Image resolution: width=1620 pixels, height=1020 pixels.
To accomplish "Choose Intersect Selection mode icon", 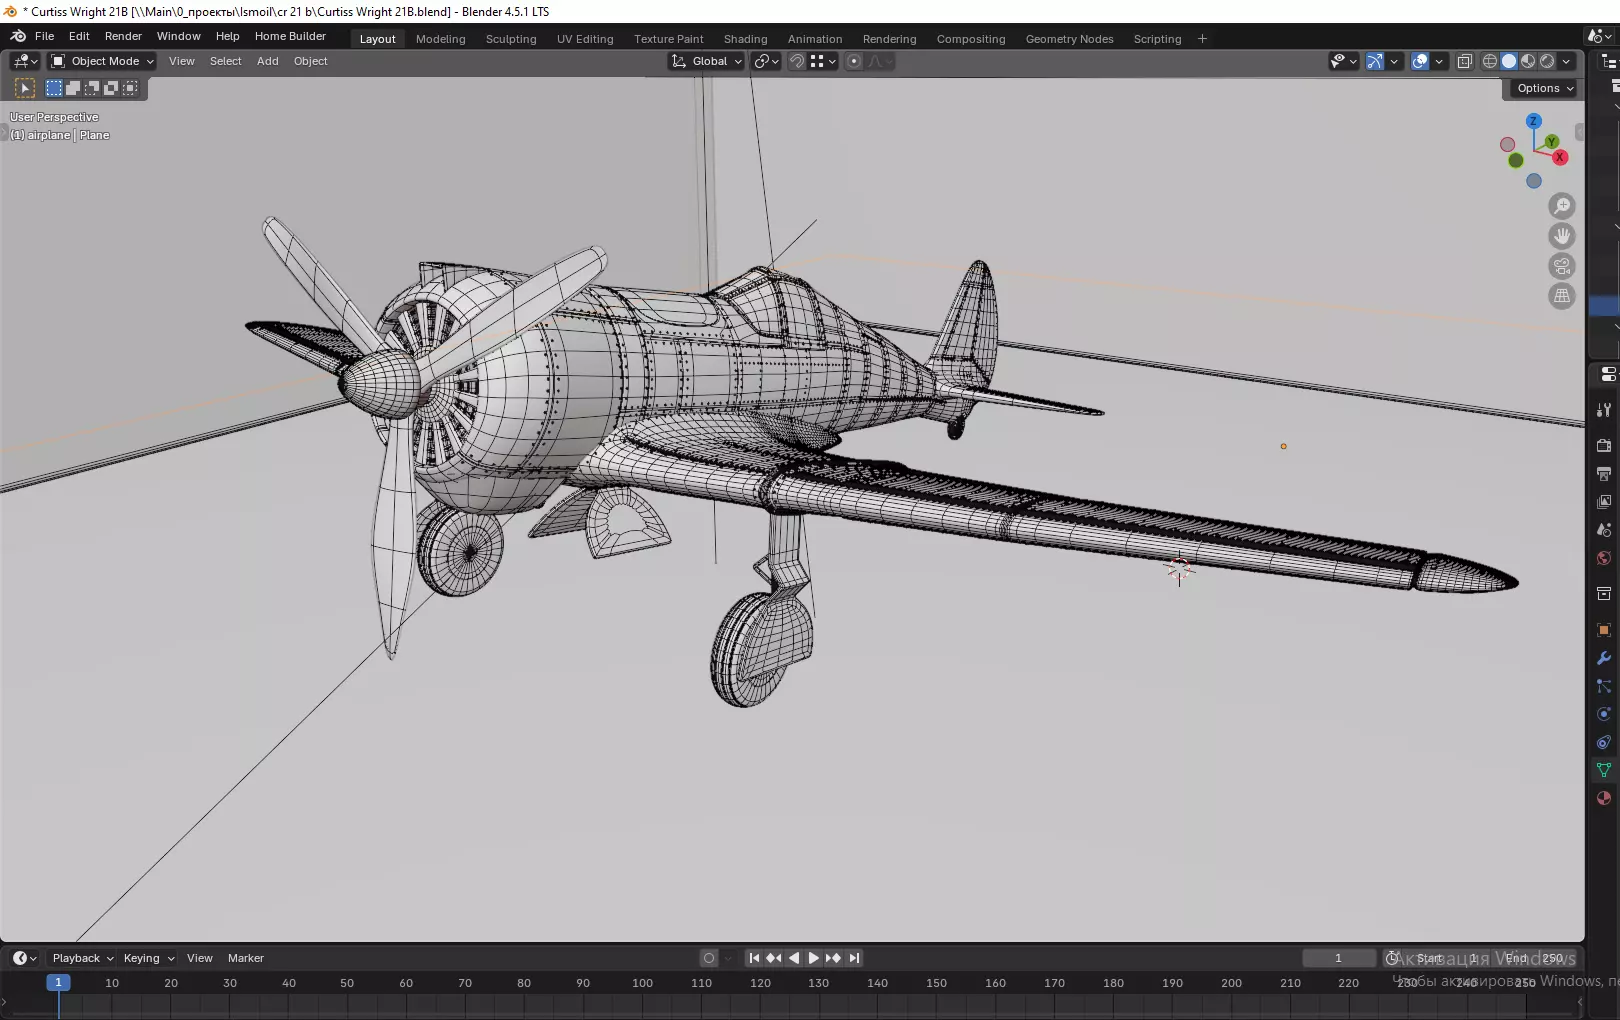I will click(x=130, y=88).
